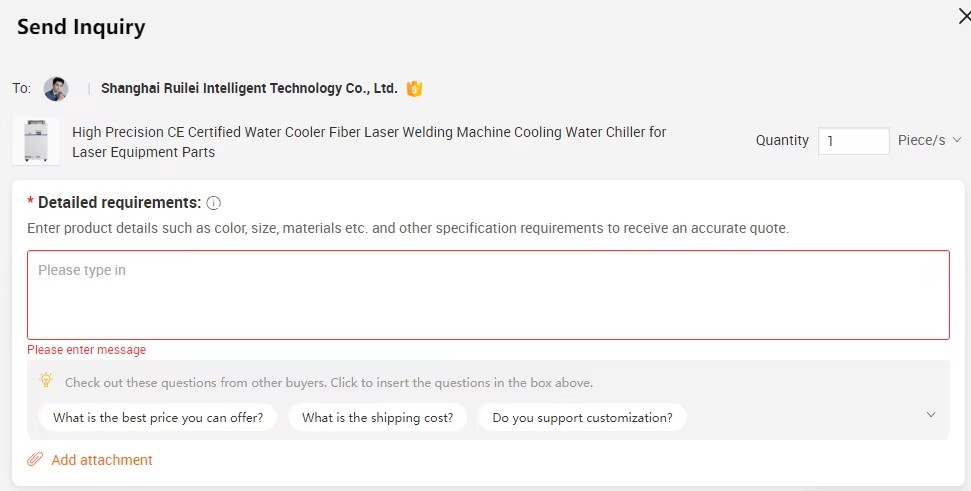The height and width of the screenshot is (491, 971).
Task: Click the supplier's profile avatar
Action: (56, 89)
